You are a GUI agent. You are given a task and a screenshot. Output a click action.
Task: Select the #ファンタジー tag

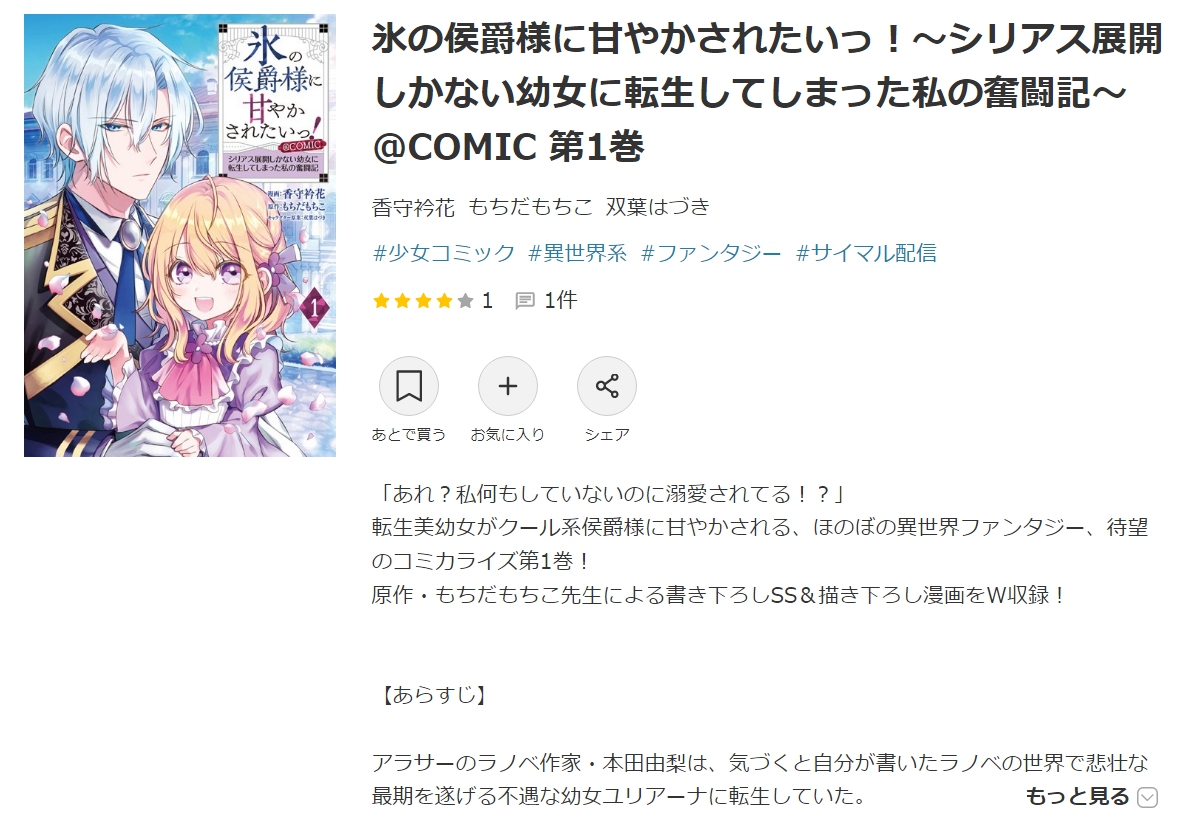(711, 253)
